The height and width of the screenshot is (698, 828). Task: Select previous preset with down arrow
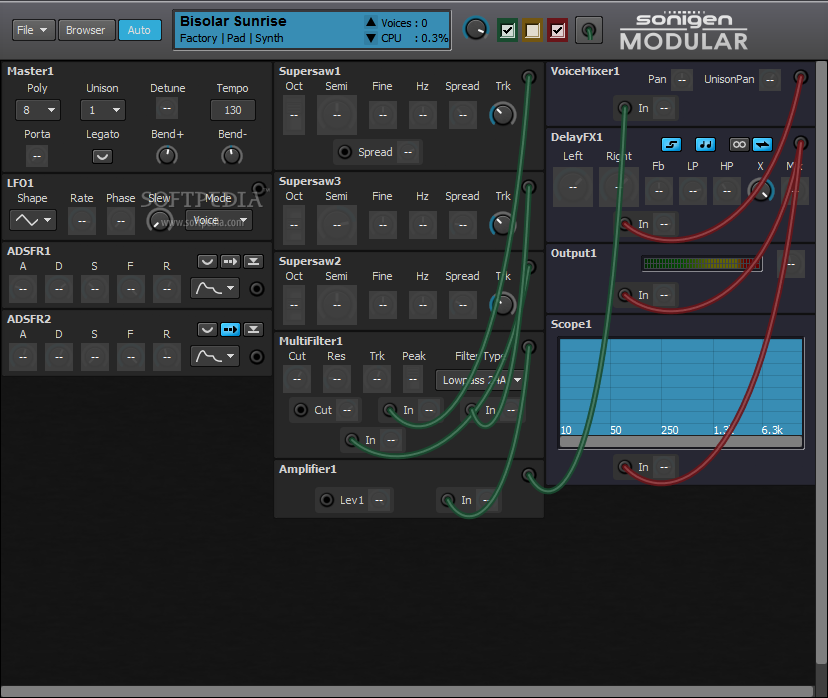coord(371,38)
